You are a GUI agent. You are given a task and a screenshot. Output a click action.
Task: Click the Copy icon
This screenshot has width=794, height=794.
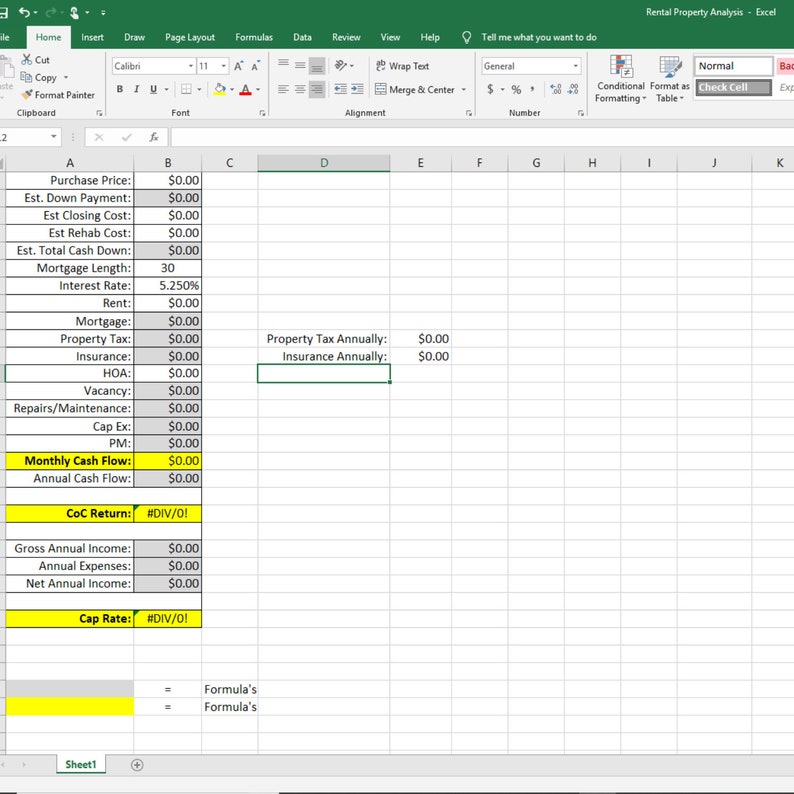click(26, 77)
